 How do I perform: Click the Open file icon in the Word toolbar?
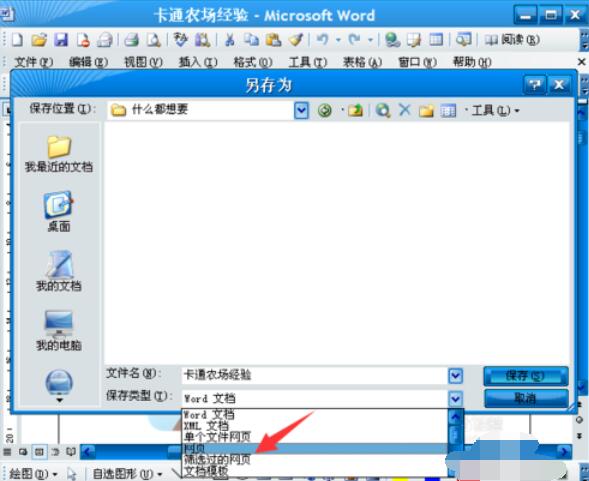39,39
